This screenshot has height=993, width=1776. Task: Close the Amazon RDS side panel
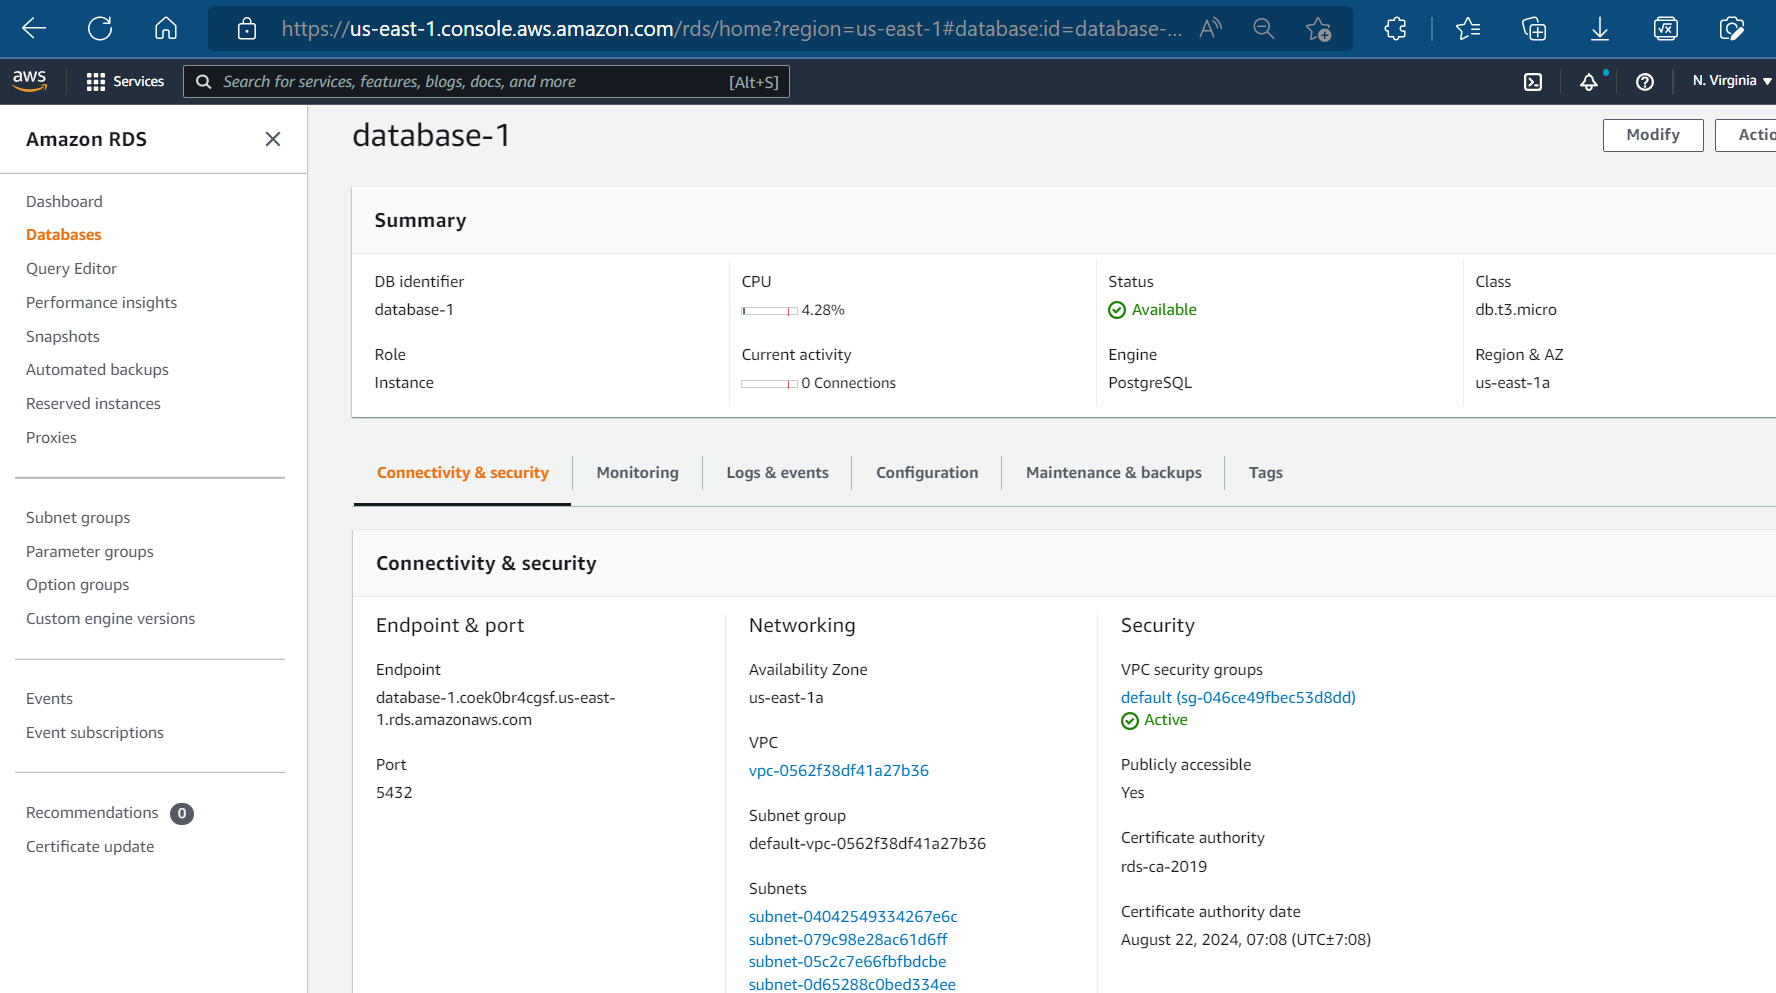click(x=273, y=139)
